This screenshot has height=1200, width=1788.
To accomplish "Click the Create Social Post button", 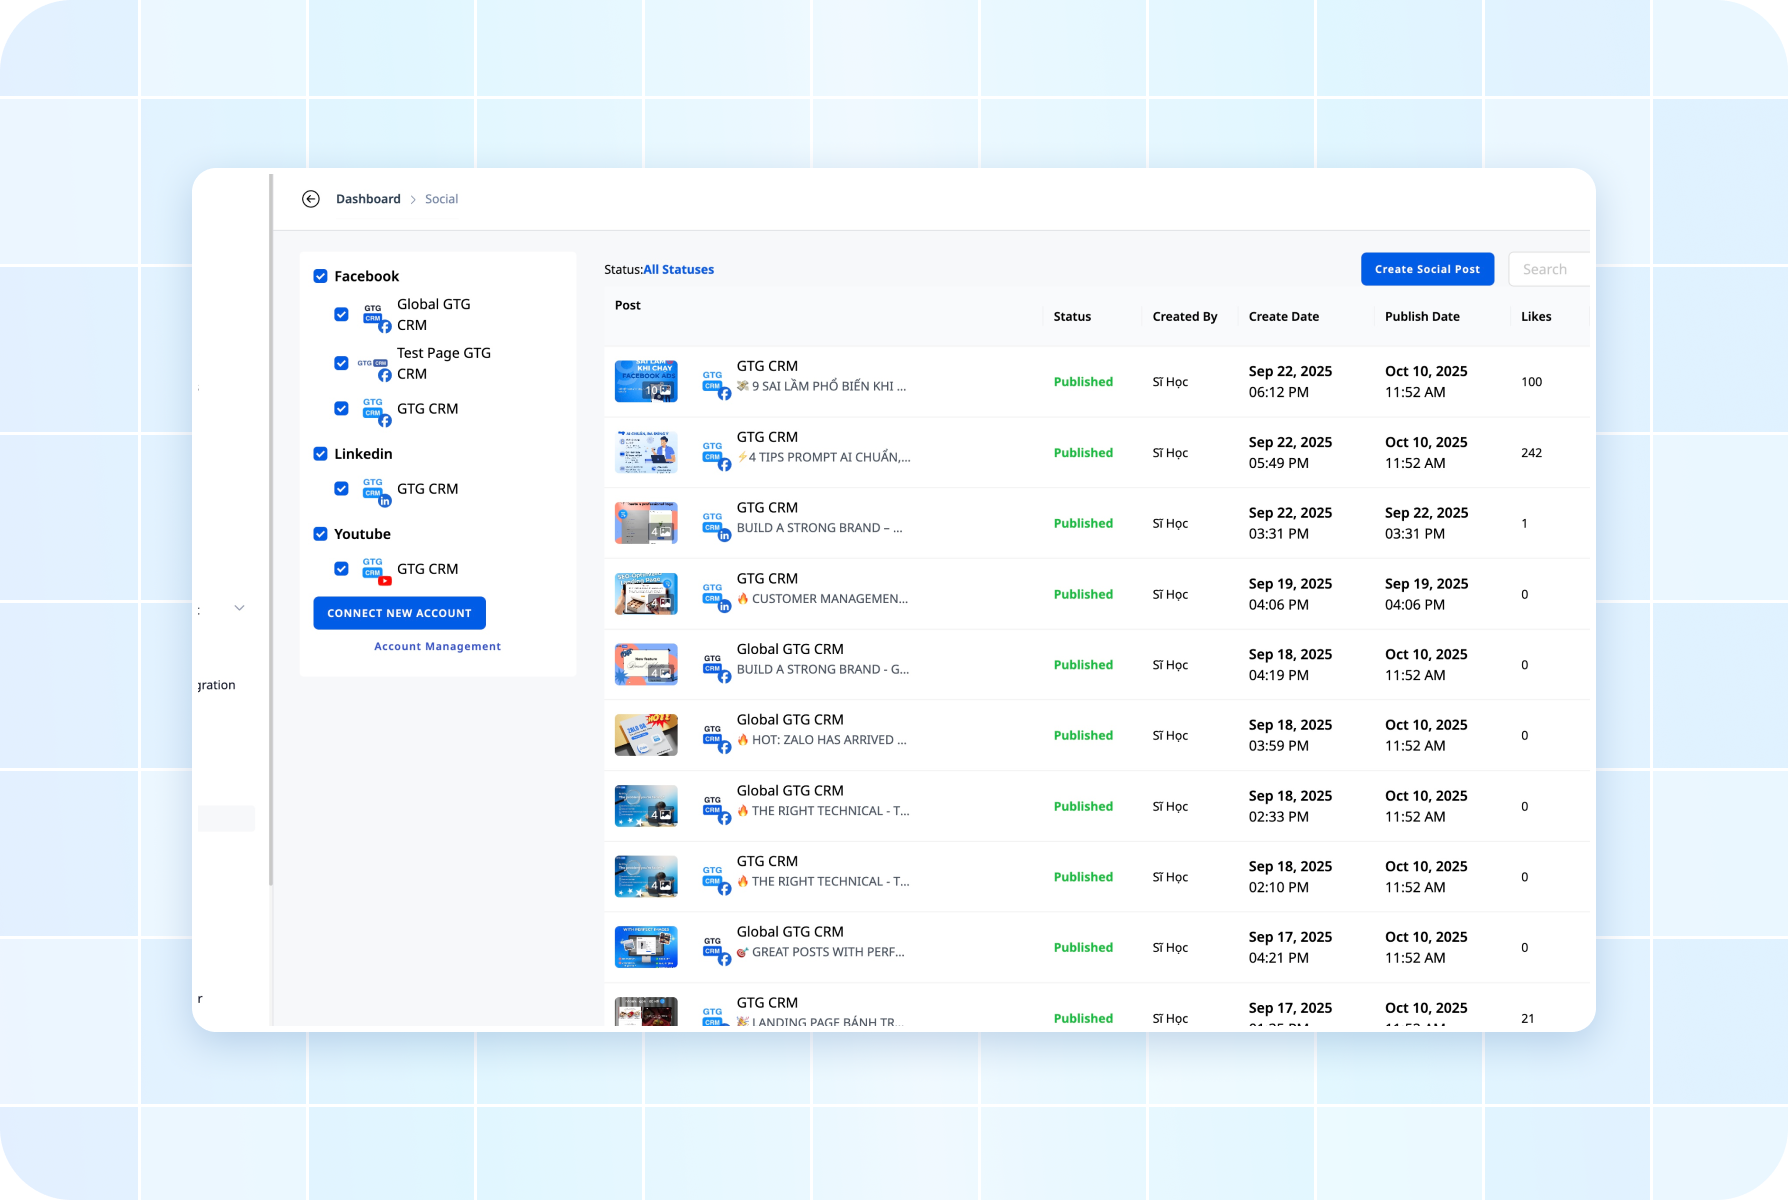I will click(1427, 269).
